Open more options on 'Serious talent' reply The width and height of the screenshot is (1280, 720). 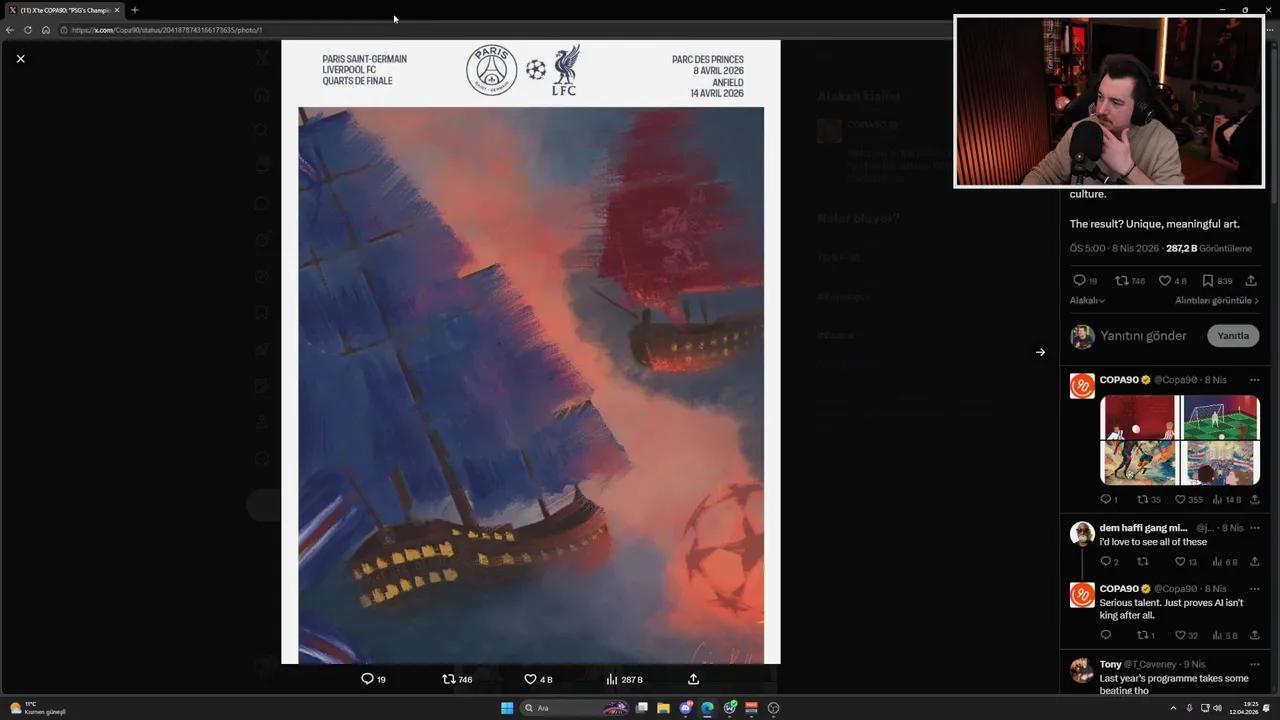pyautogui.click(x=1254, y=589)
